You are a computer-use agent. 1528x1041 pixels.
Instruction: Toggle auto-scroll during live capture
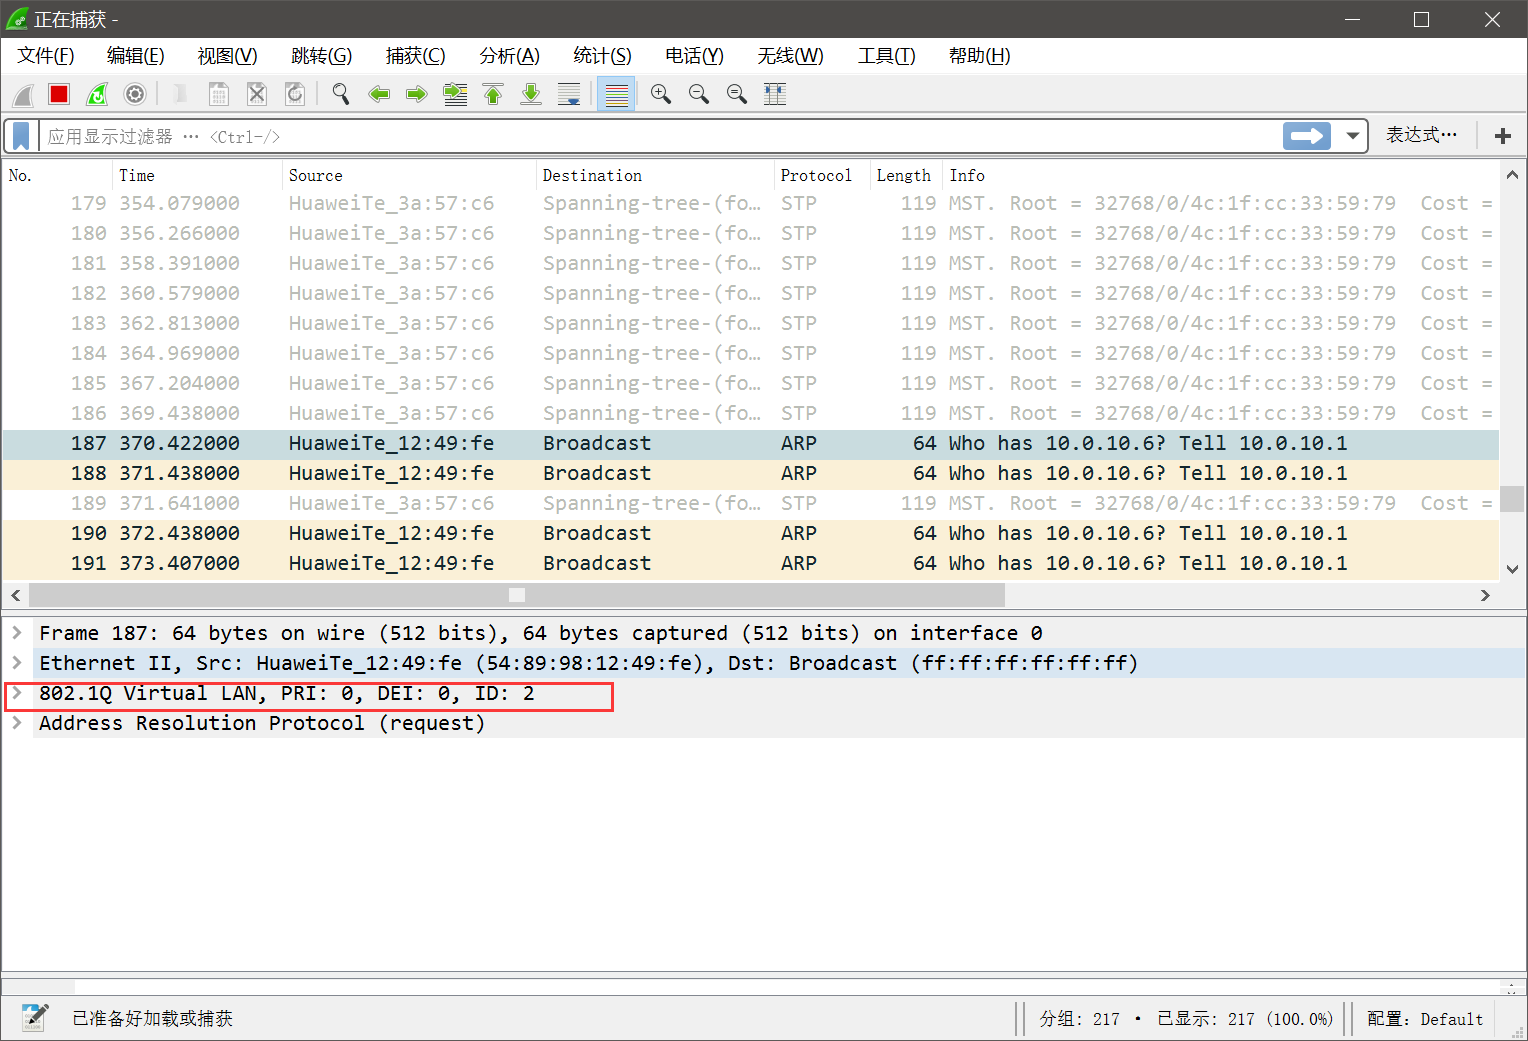click(x=569, y=95)
